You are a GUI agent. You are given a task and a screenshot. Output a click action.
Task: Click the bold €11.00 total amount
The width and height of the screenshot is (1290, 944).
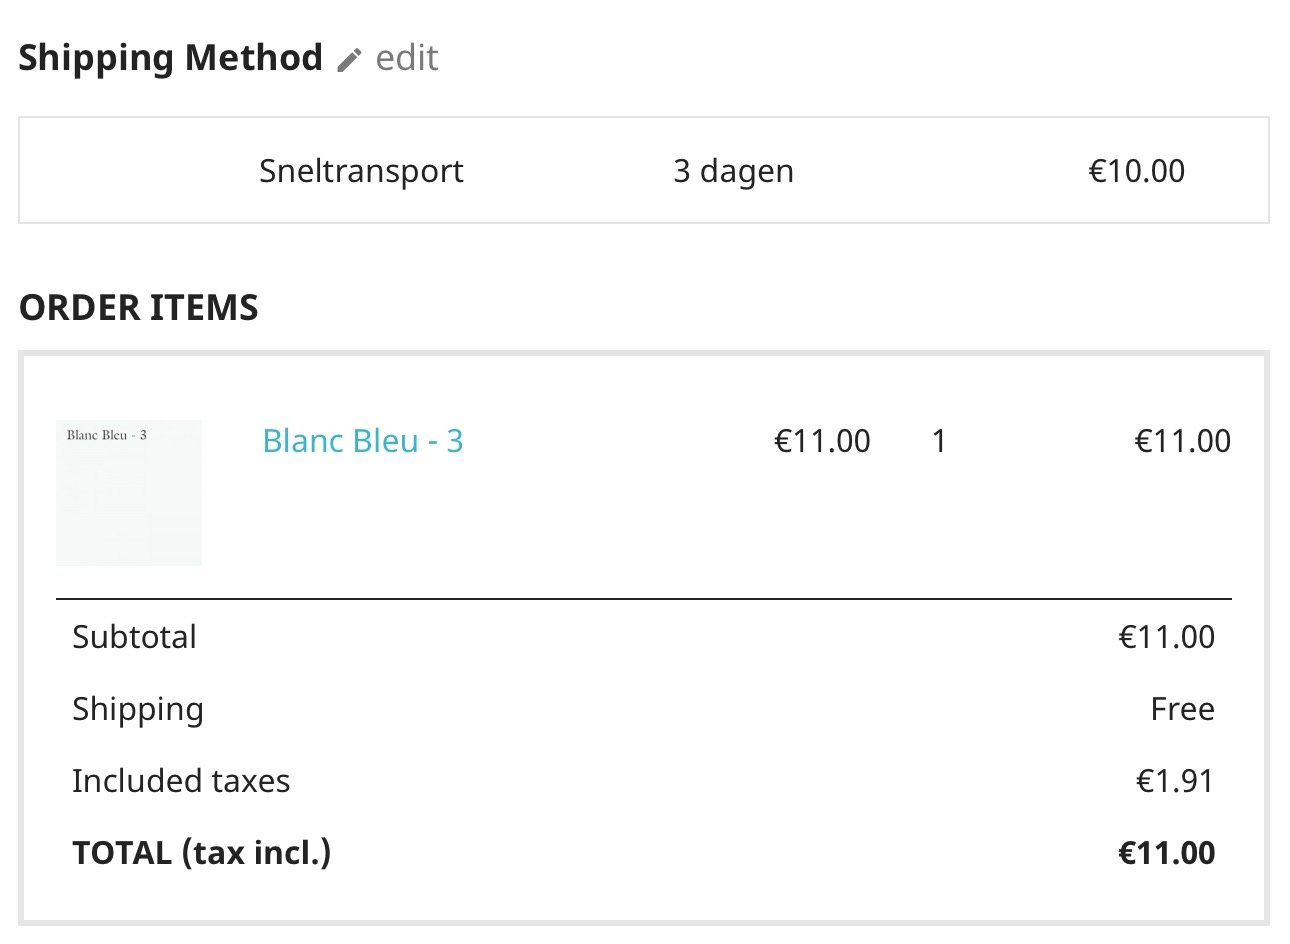click(x=1166, y=853)
